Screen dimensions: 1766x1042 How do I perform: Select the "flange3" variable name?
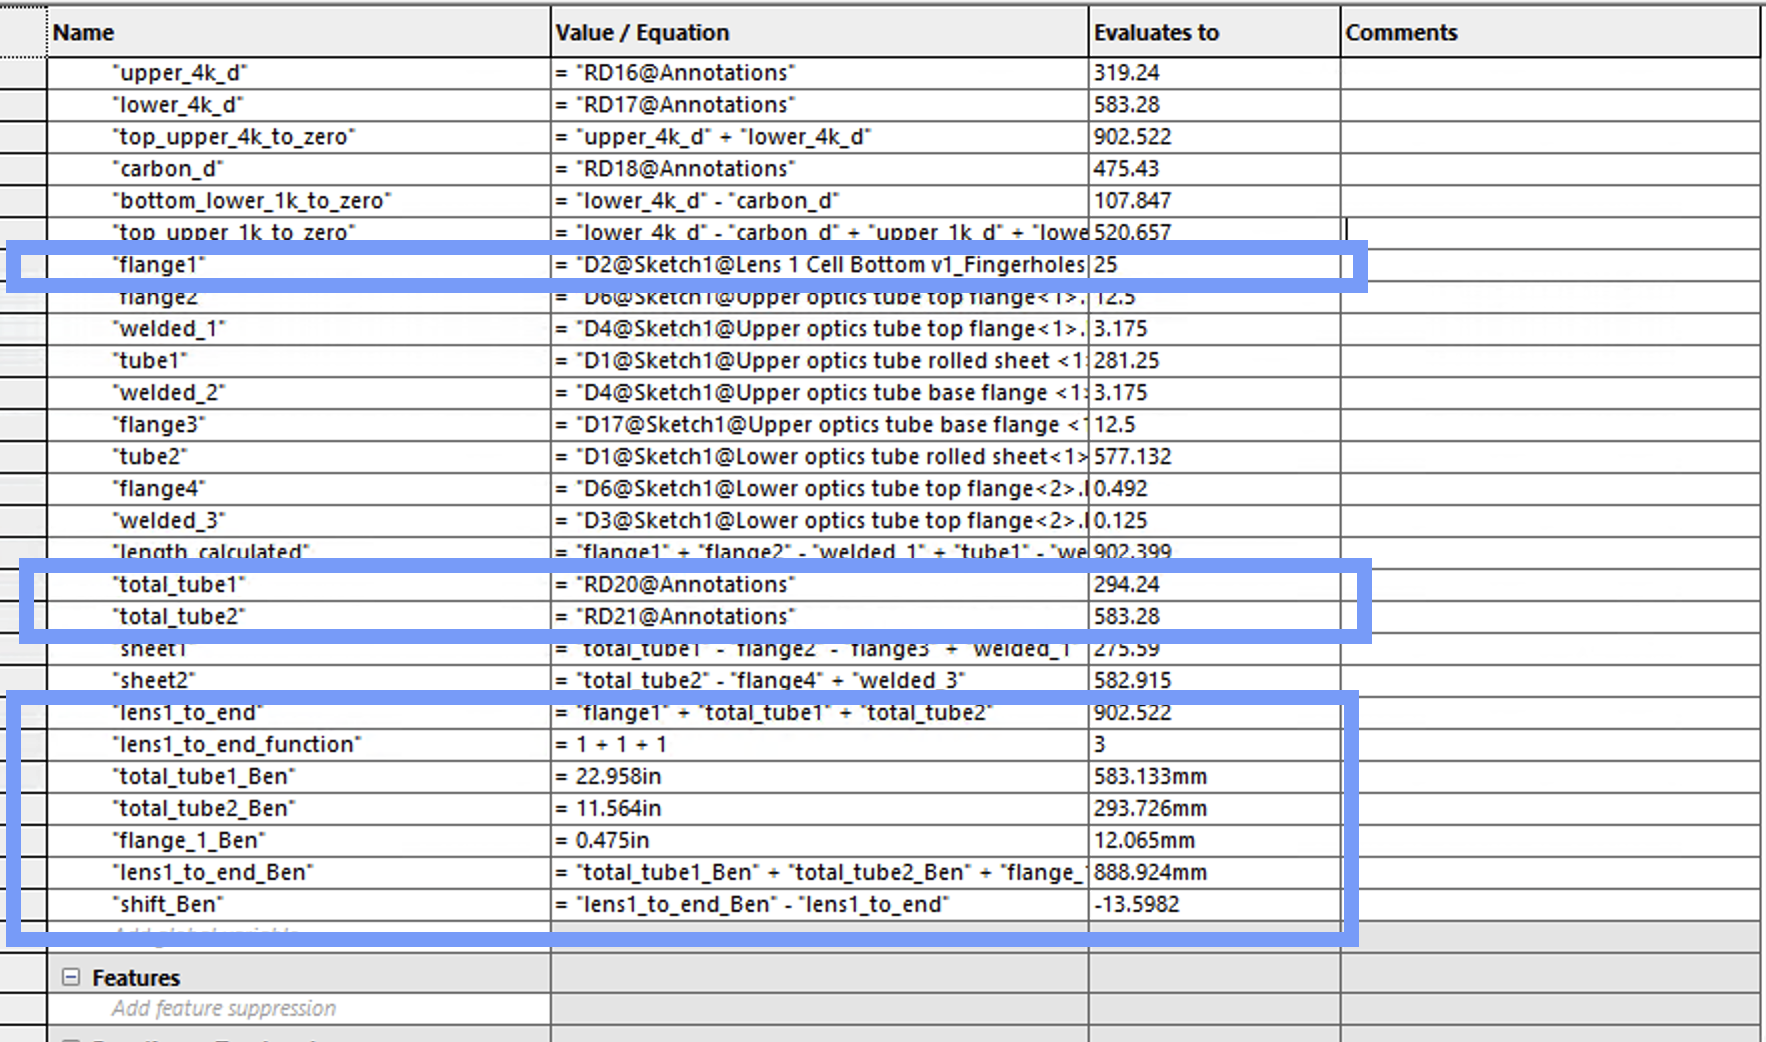tap(158, 425)
